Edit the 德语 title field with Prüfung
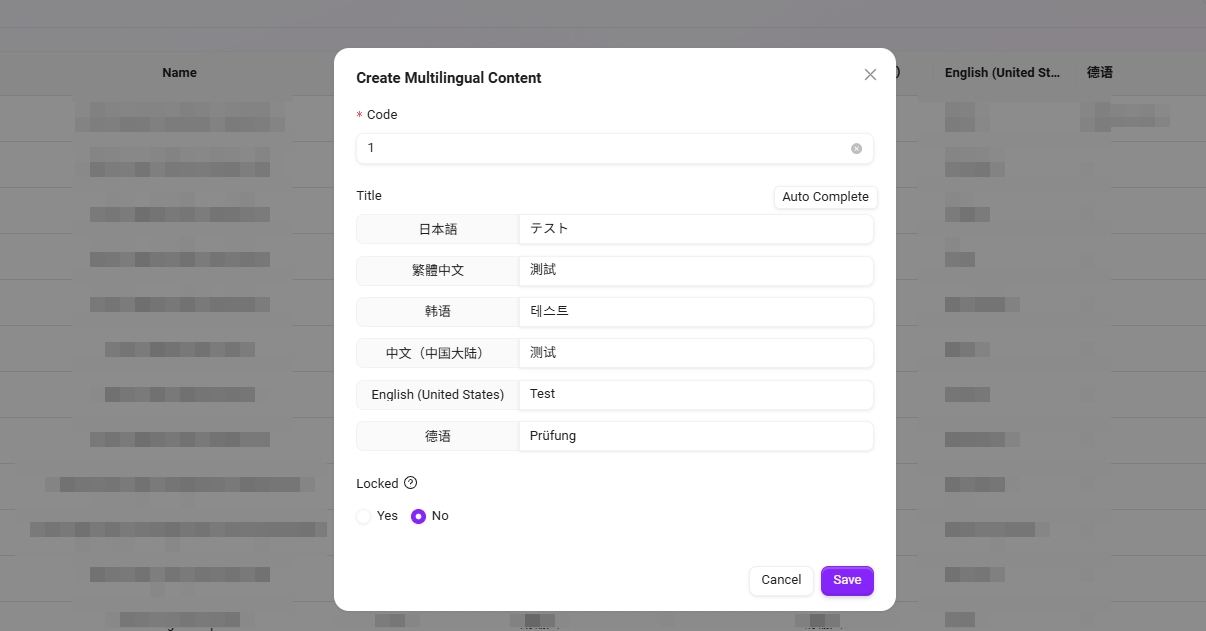 (x=696, y=436)
